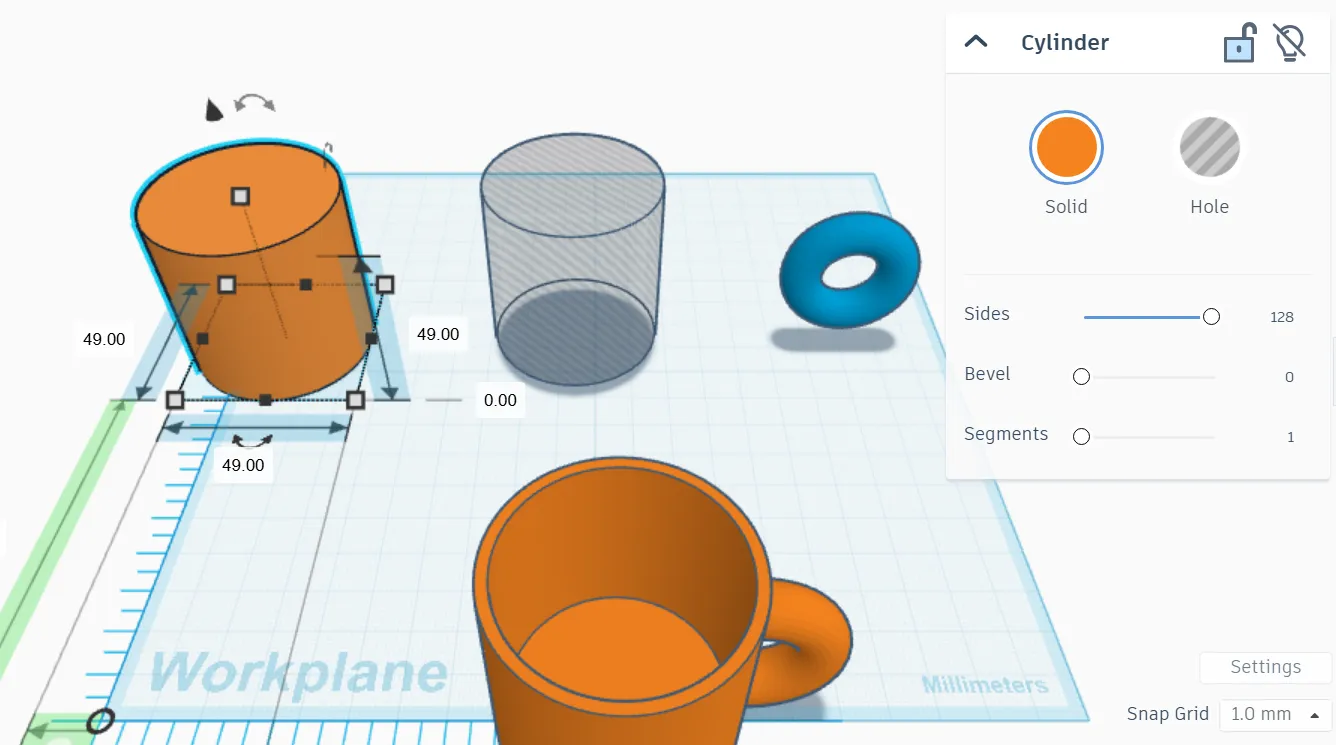The height and width of the screenshot is (745, 1336).
Task: Click the white top-center height handle
Action: (x=240, y=196)
